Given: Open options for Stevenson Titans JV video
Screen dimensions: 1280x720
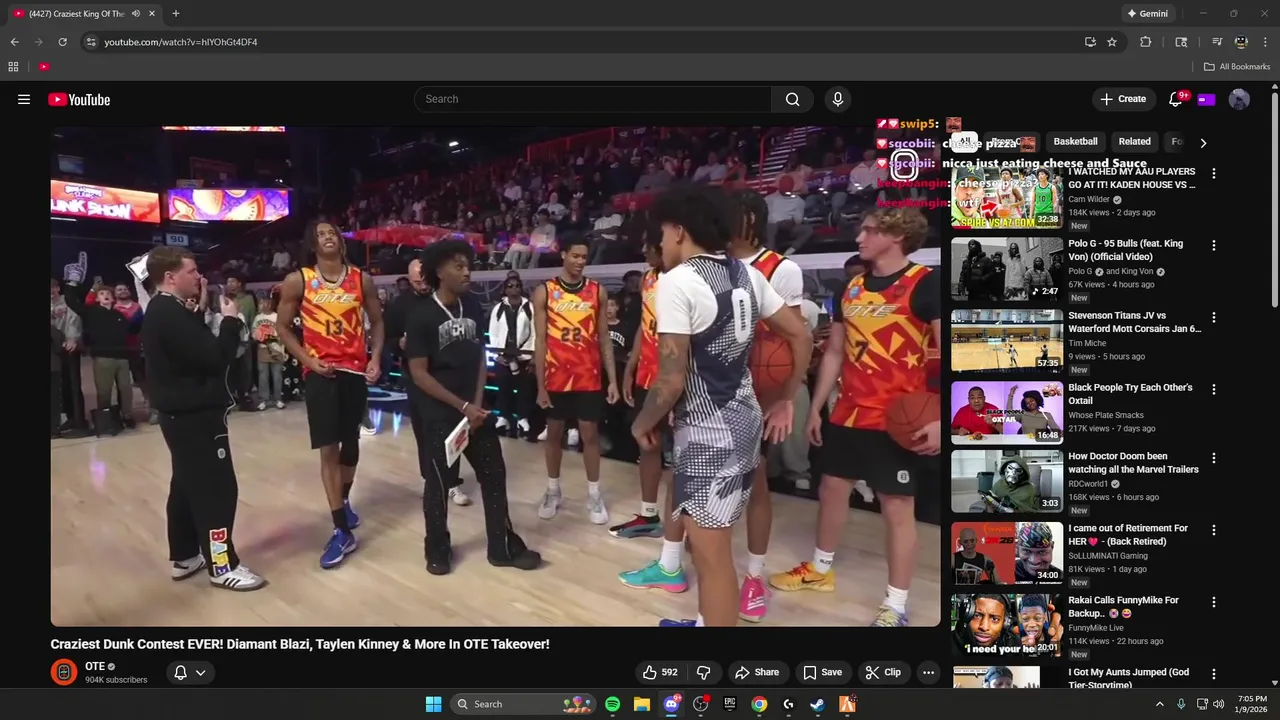Looking at the screenshot, I should (x=1214, y=317).
